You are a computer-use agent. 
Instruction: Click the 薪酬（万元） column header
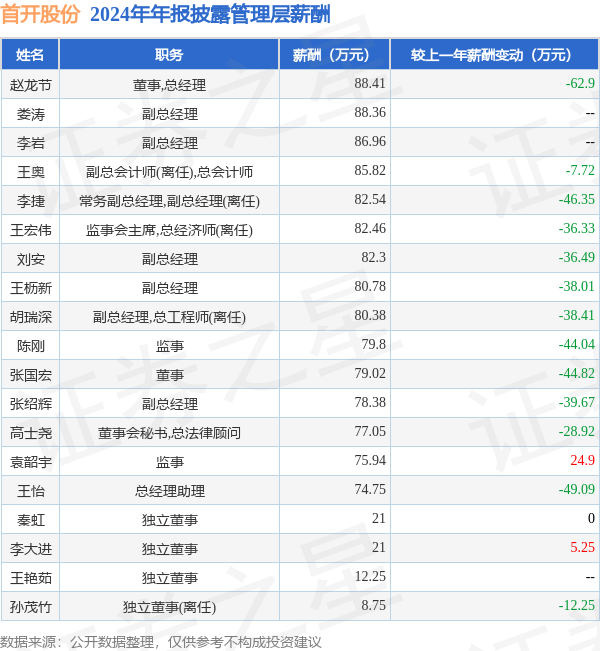click(x=335, y=54)
